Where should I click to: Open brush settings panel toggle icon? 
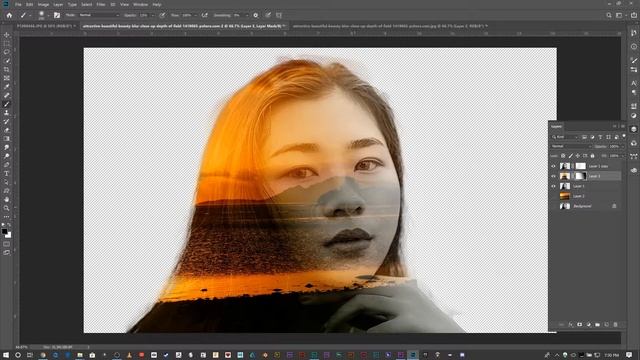[x=57, y=15]
